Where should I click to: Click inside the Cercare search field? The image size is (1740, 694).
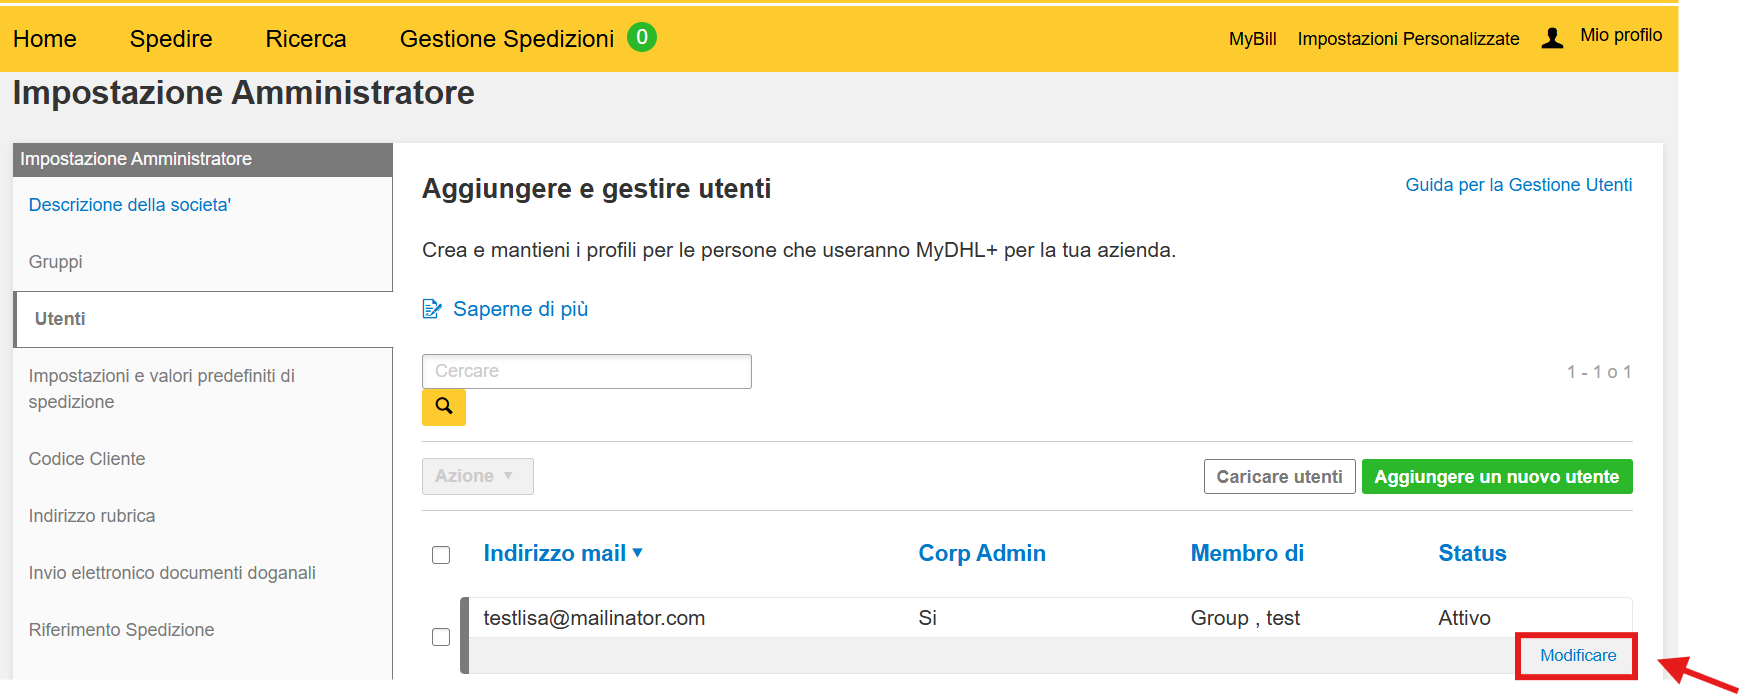[x=586, y=371]
